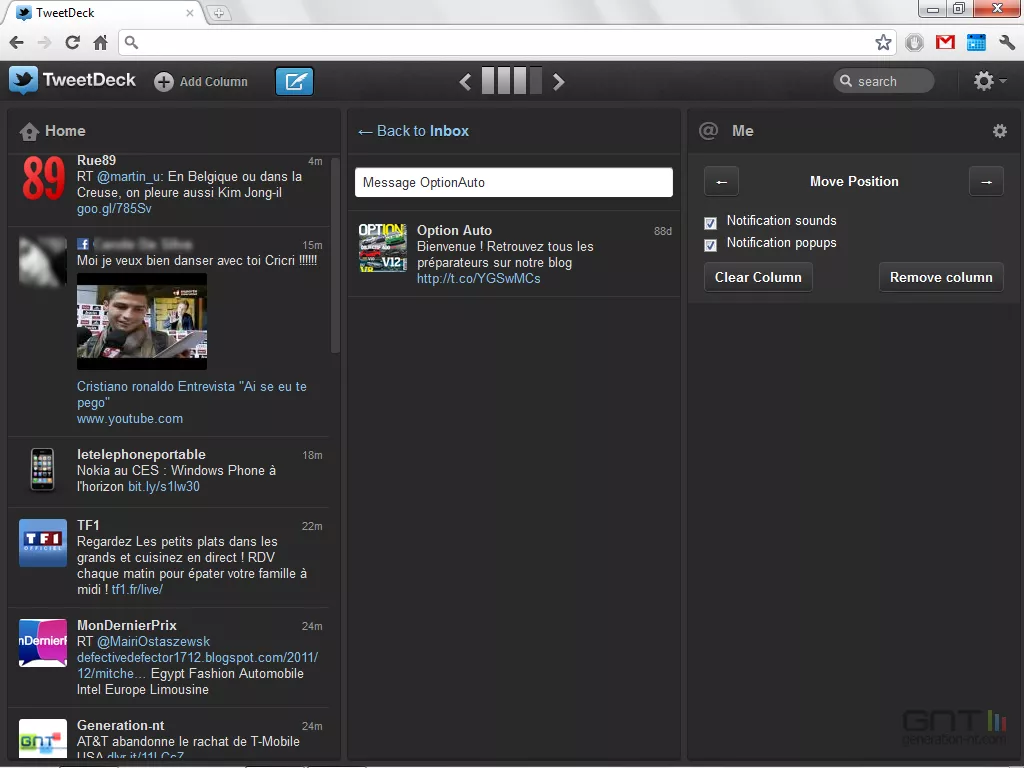1024x768 pixels.
Task: Click the @ icon on the Me column
Action: (709, 130)
